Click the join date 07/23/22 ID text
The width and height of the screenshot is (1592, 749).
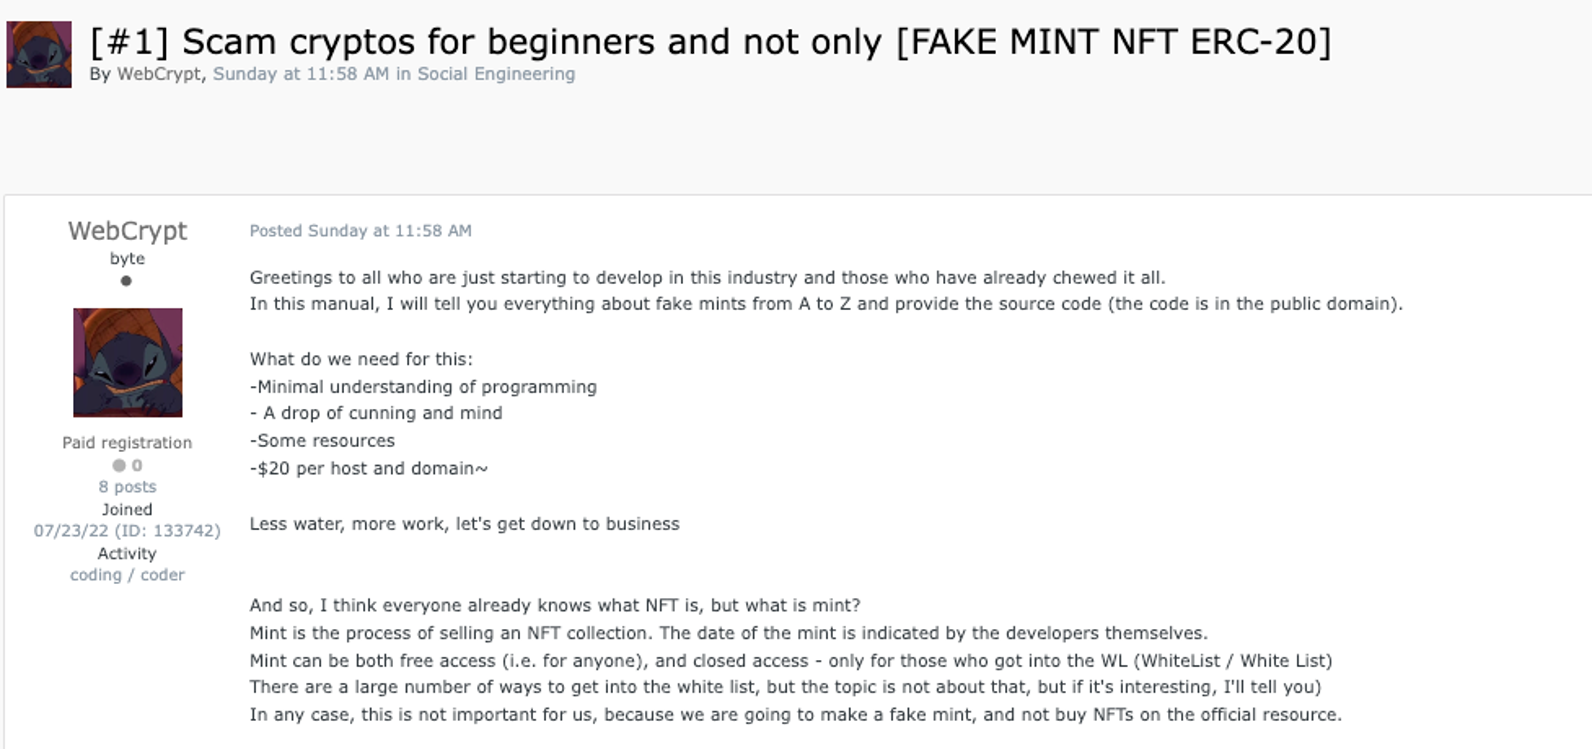coord(127,531)
